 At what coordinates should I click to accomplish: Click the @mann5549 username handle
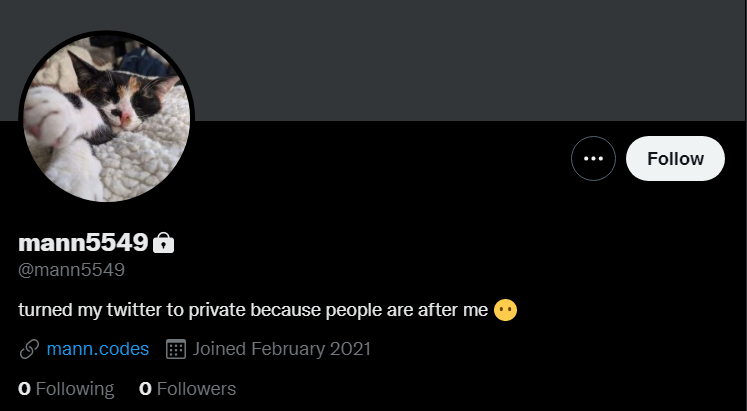(x=71, y=270)
